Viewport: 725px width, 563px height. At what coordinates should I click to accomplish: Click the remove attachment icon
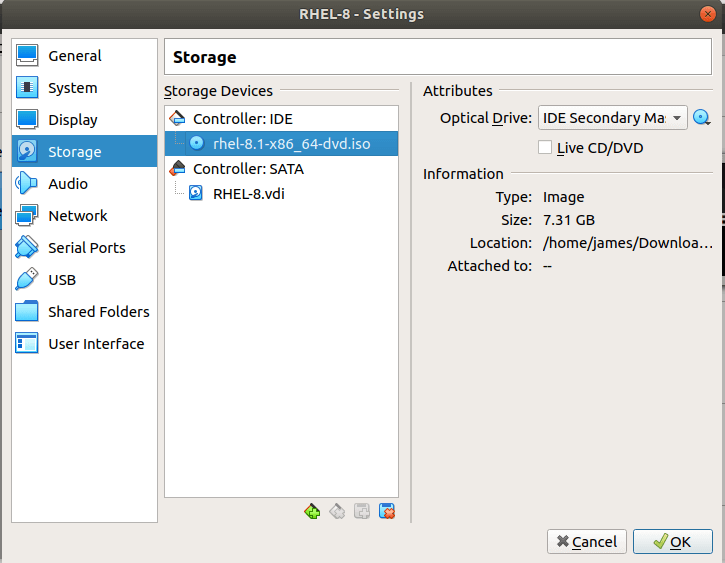(387, 511)
